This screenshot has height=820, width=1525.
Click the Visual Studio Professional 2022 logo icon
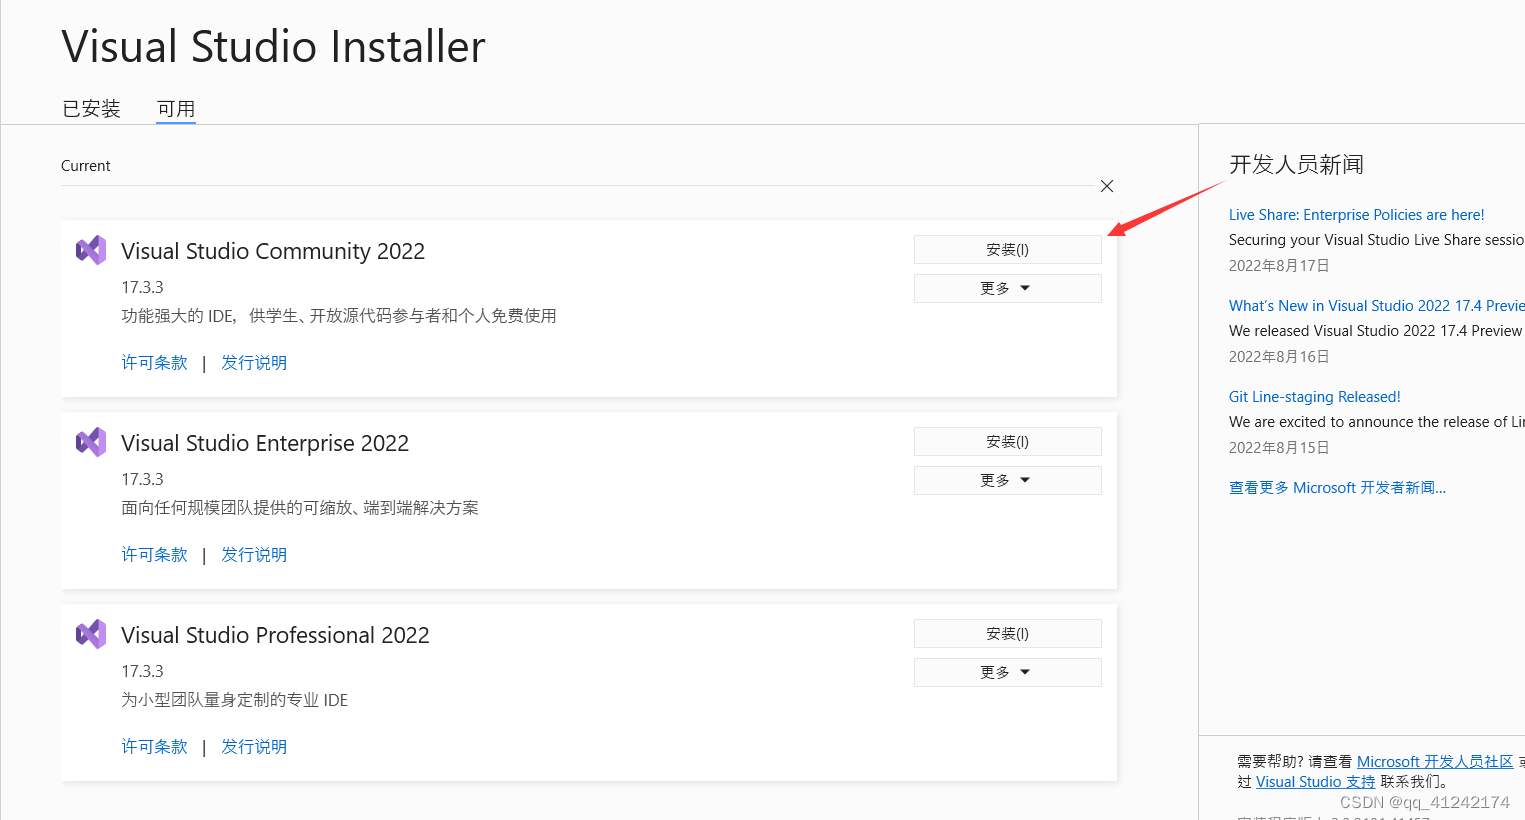pos(91,634)
